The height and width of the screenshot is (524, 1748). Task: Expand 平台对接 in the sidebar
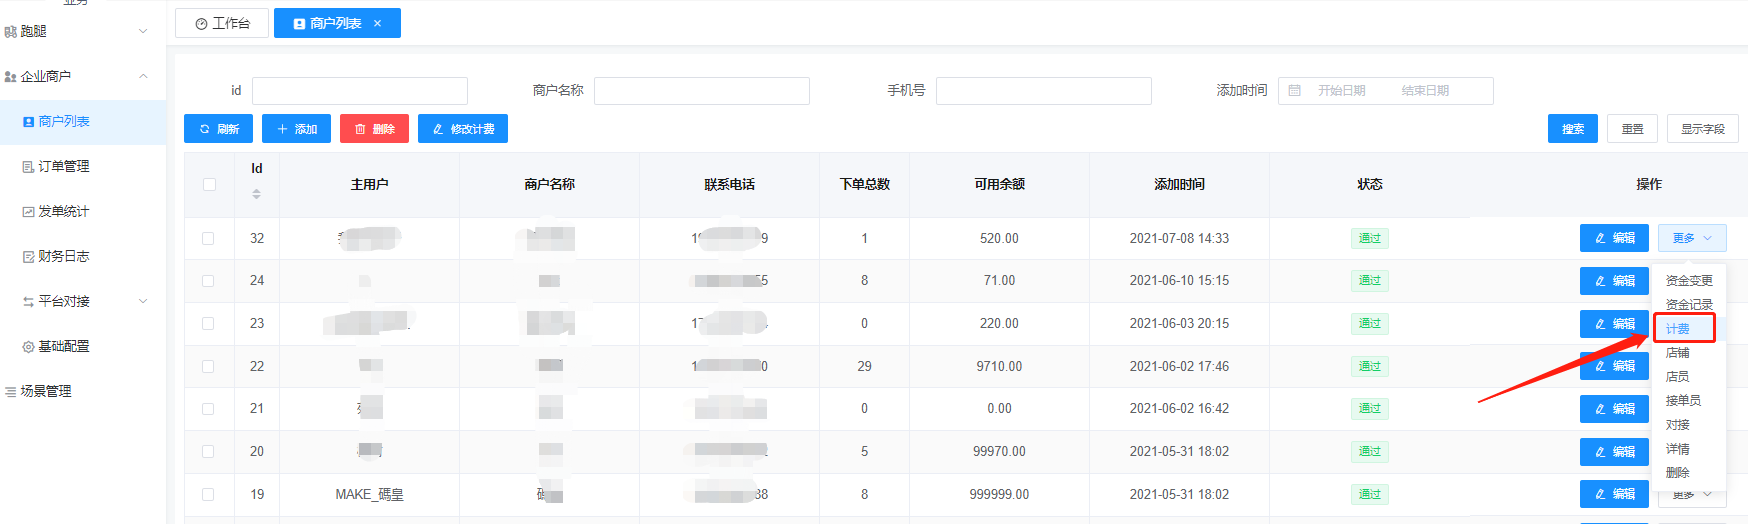coord(83,301)
